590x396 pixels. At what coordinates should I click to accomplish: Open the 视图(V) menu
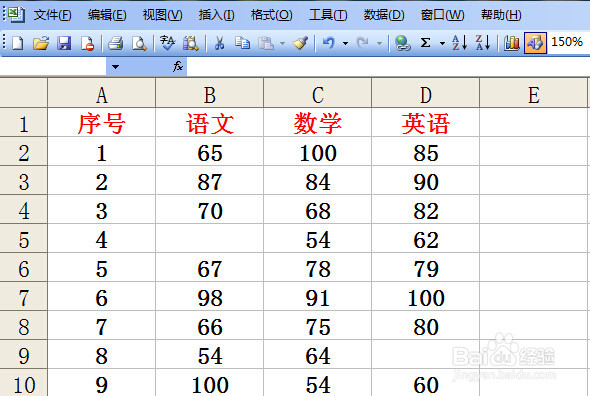[163, 15]
